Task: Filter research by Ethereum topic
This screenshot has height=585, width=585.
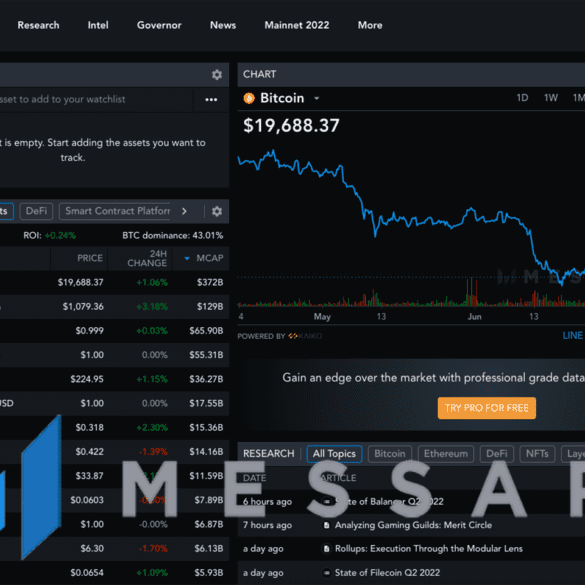Action: pos(445,454)
